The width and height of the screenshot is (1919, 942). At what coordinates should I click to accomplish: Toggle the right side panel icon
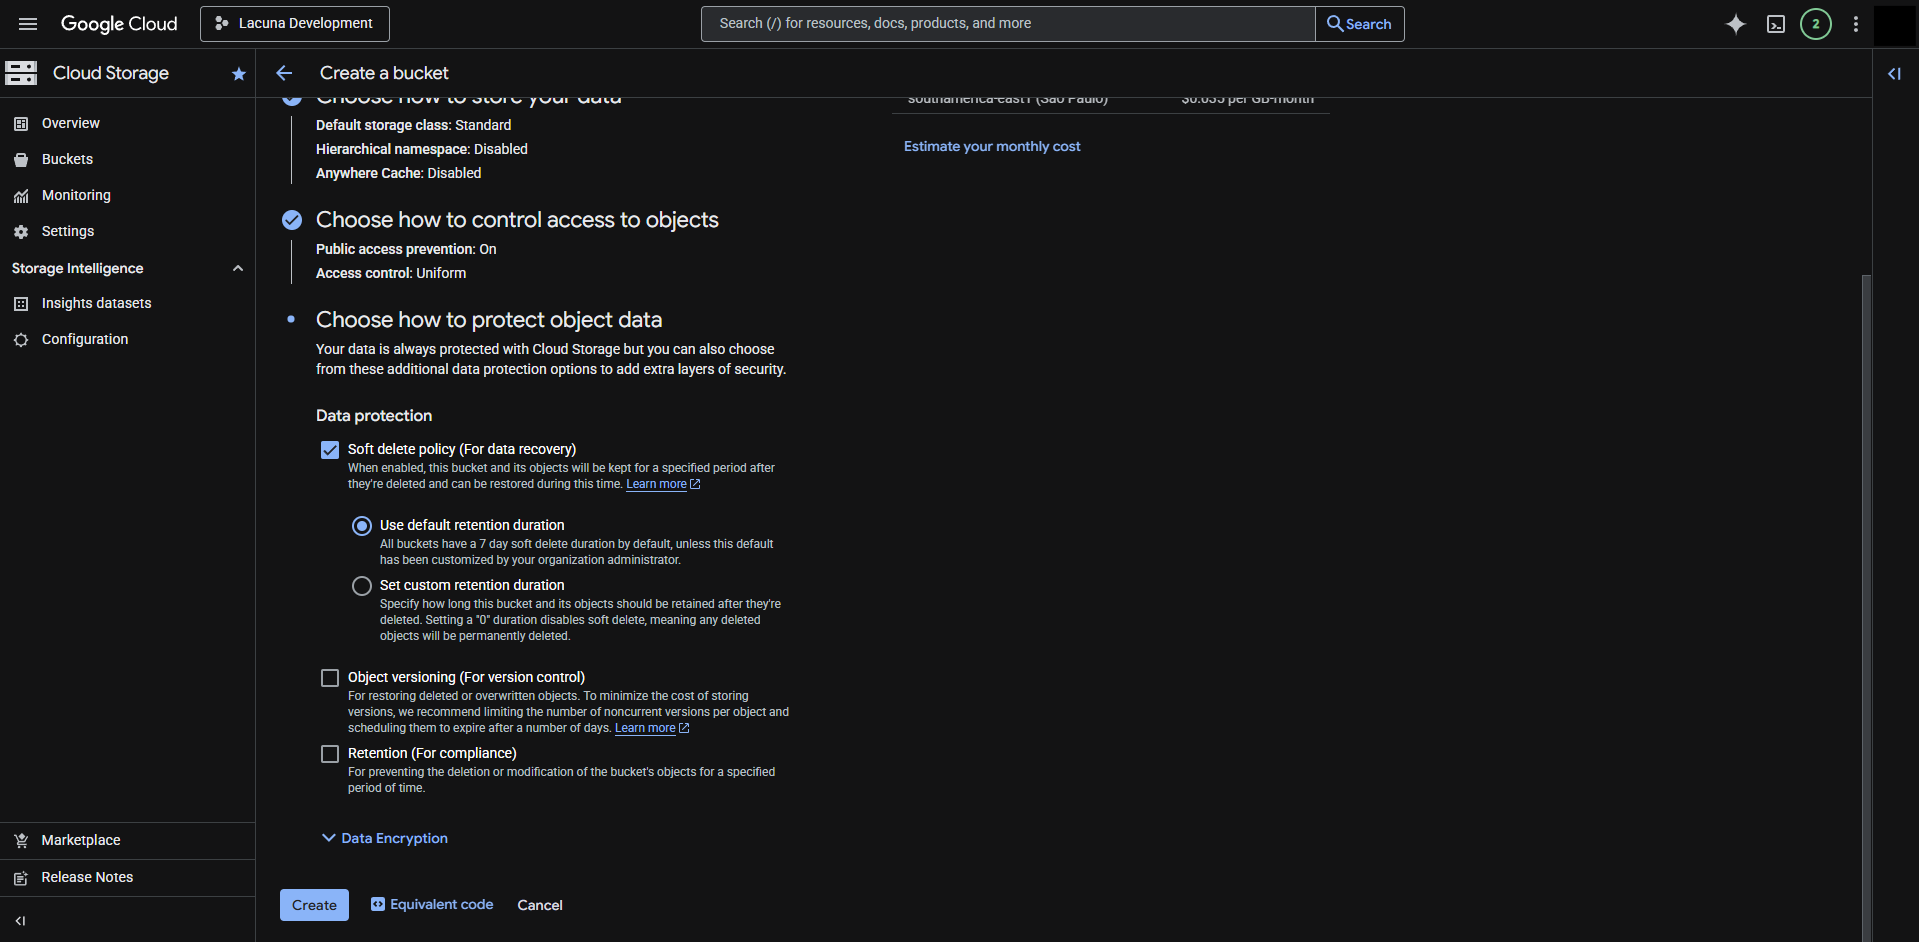1894,74
